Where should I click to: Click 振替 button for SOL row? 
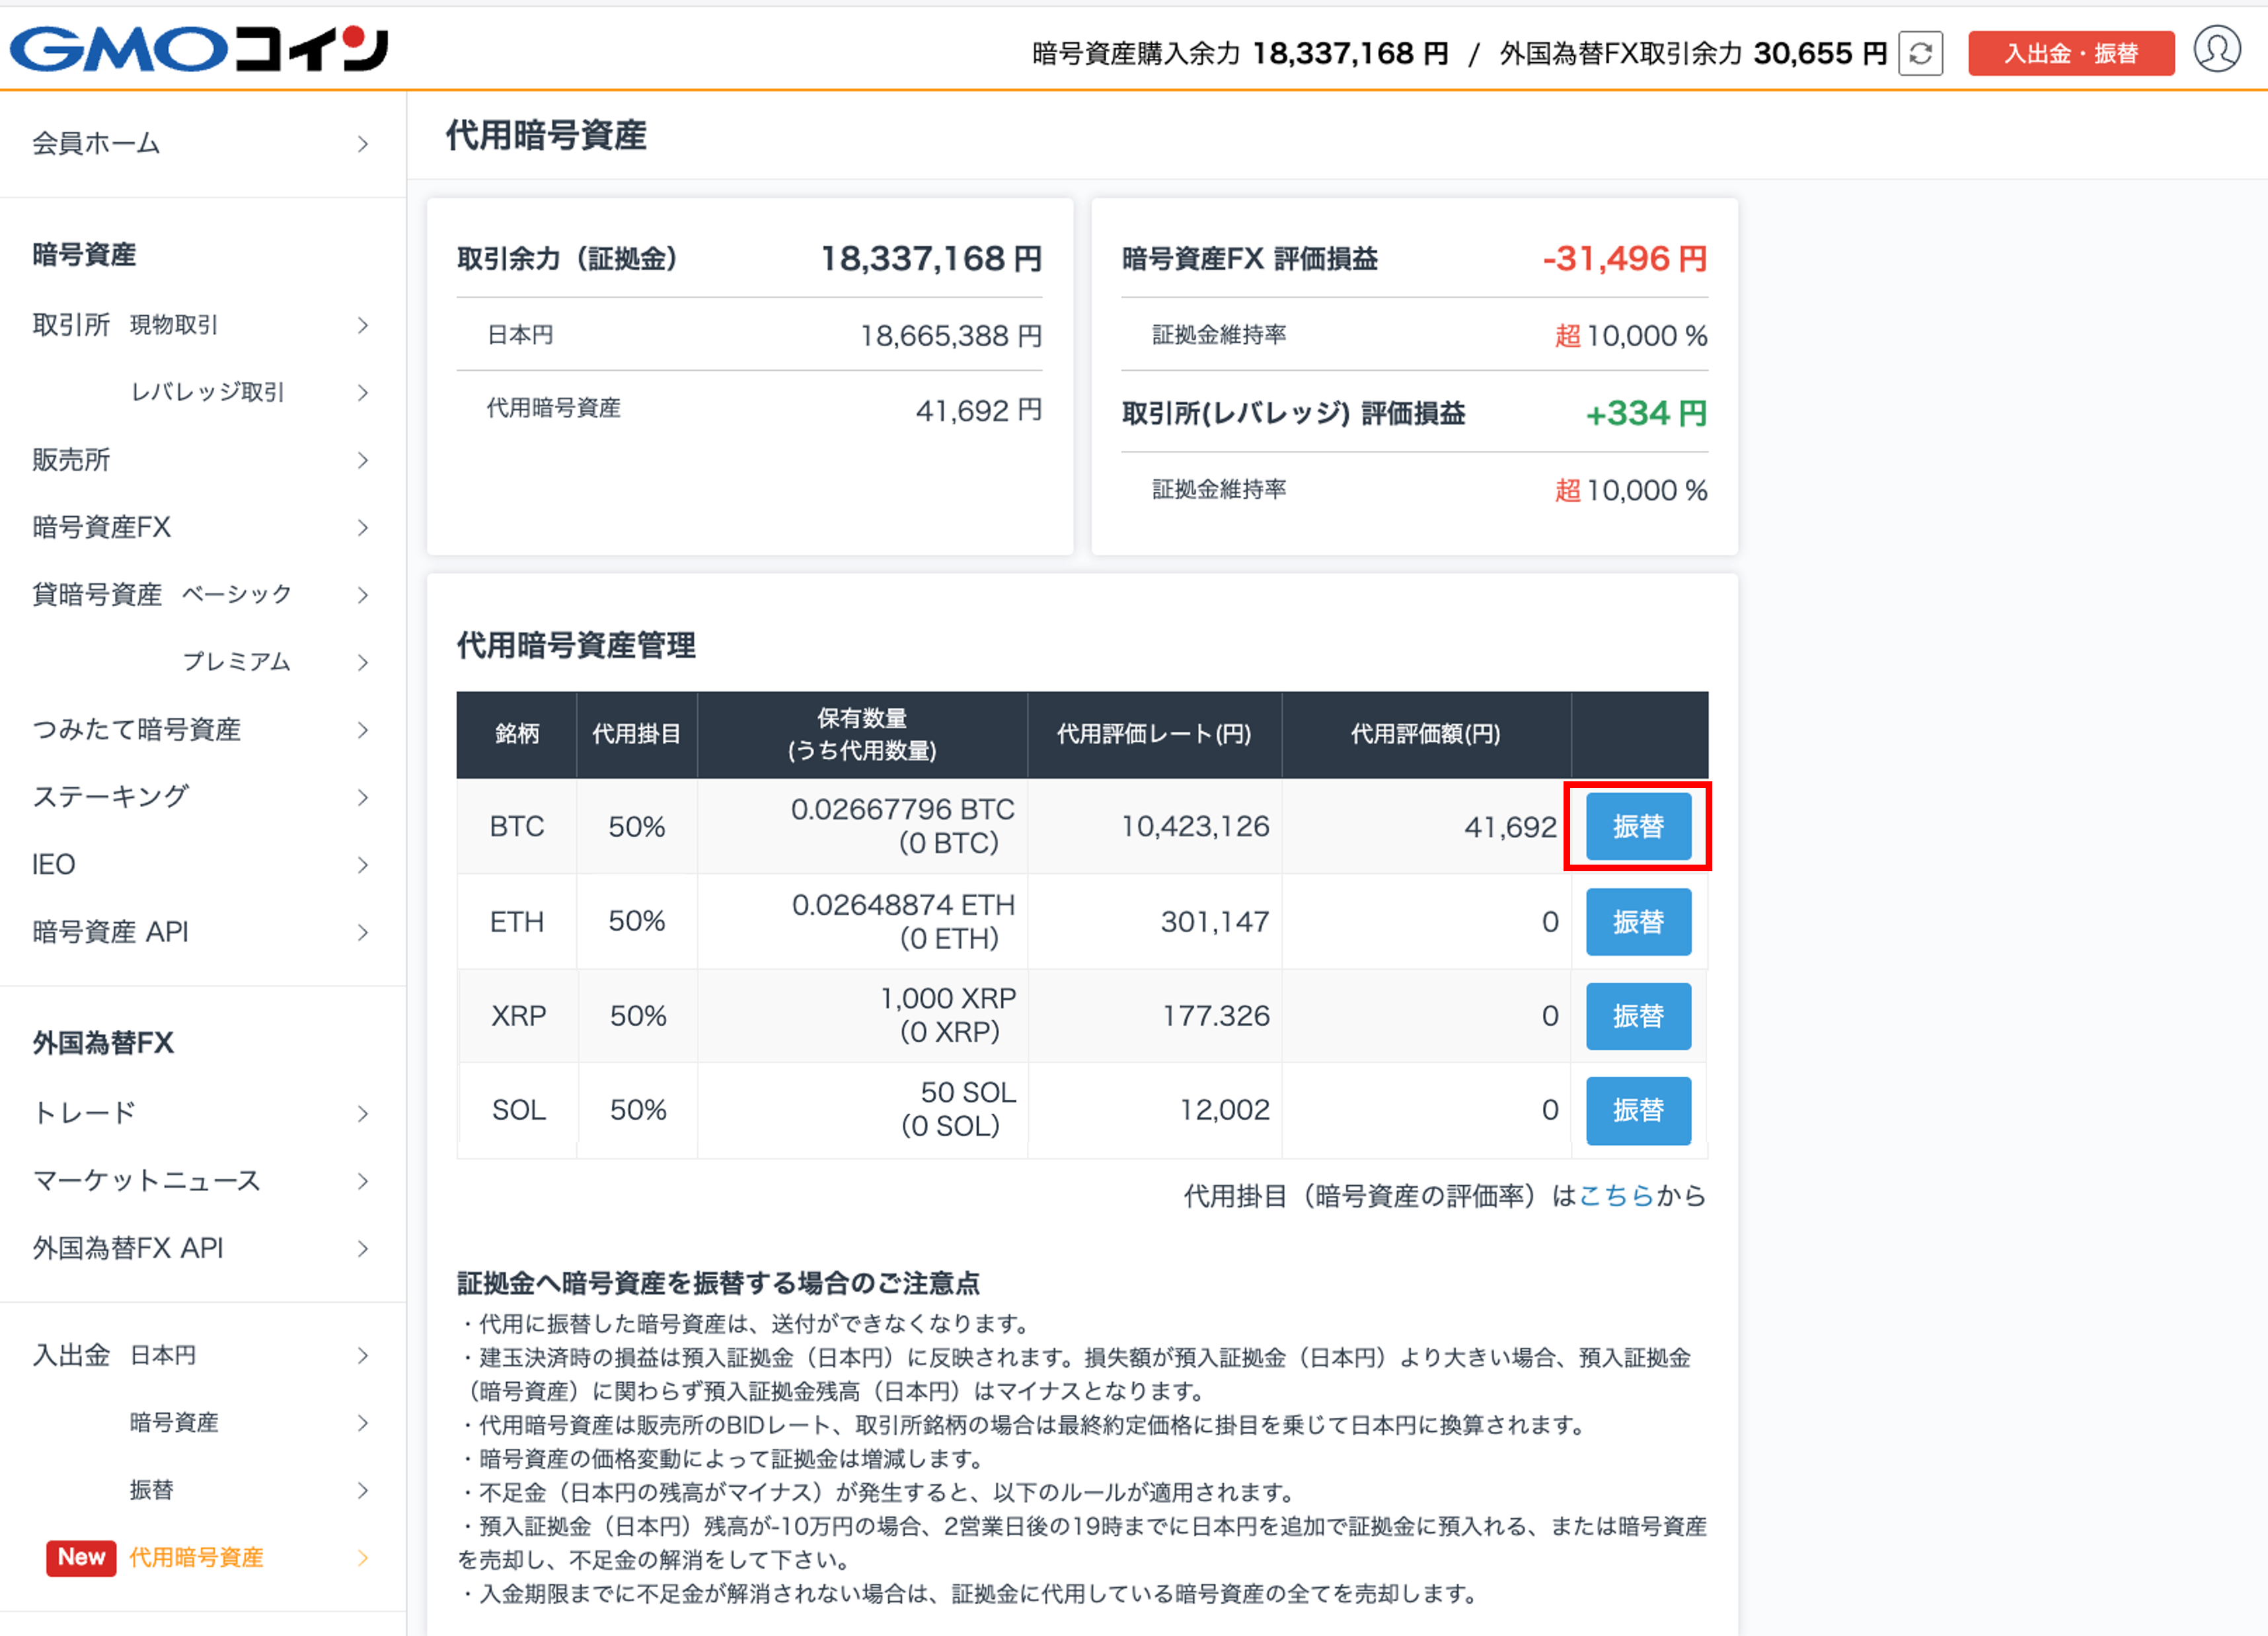[x=1638, y=1110]
